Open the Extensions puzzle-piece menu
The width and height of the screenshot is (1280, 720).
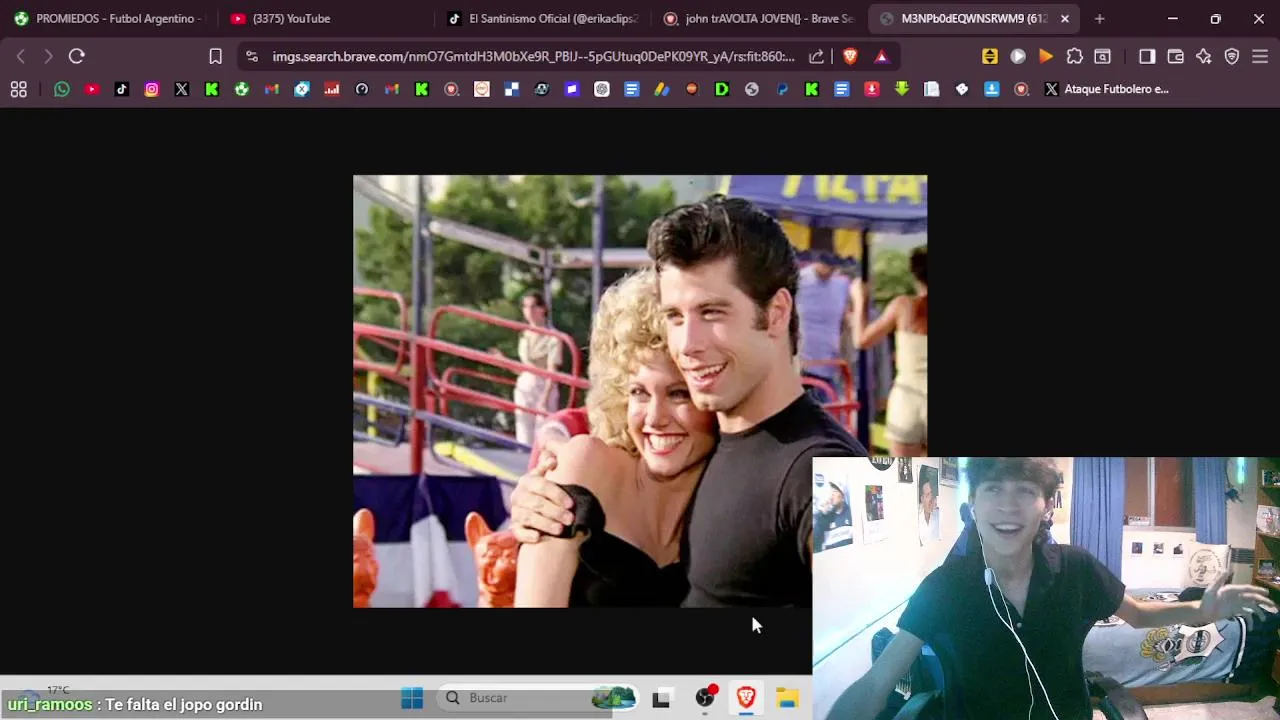pyautogui.click(x=1075, y=57)
